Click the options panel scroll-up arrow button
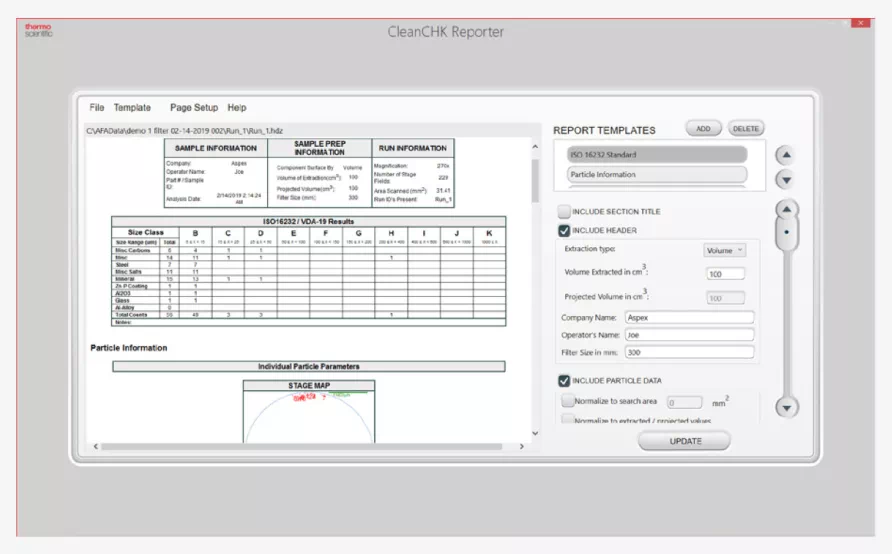This screenshot has height=554, width=892. coord(787,209)
